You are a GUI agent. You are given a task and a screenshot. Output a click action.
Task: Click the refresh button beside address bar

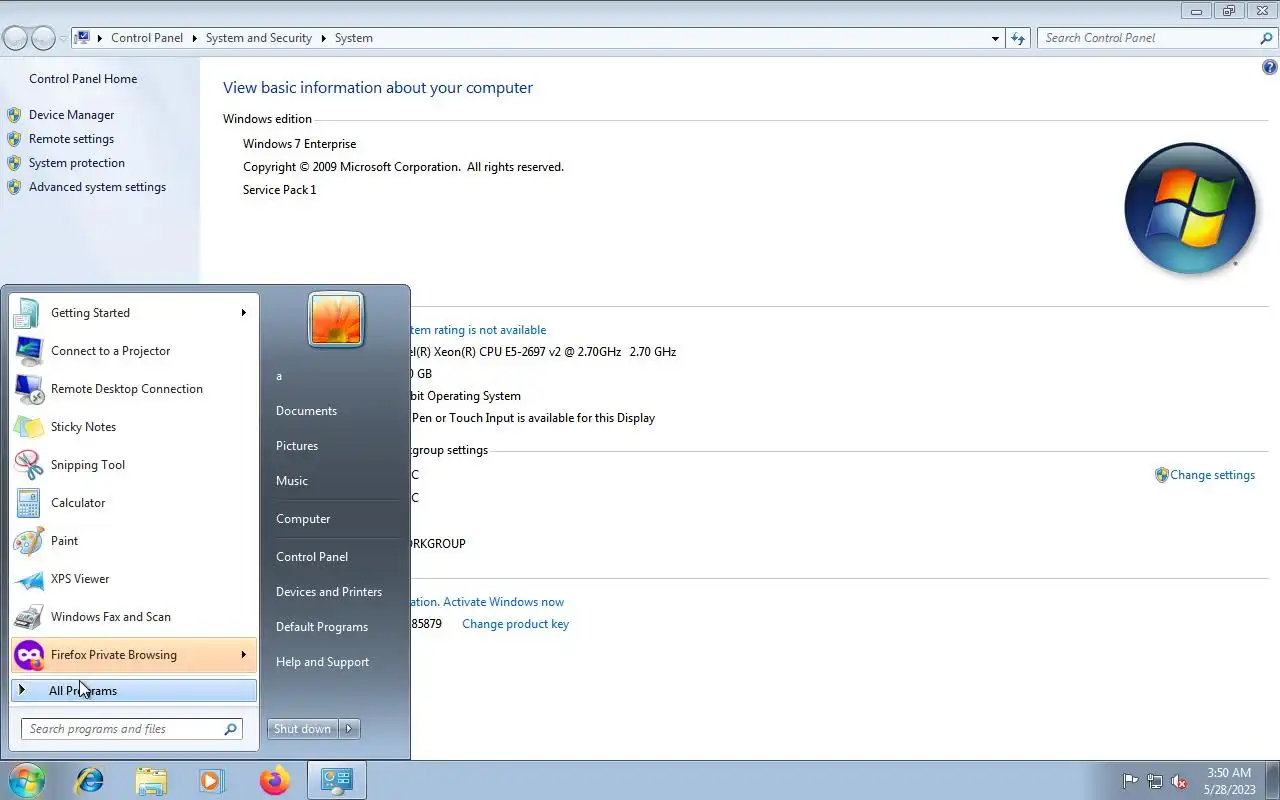1018,38
